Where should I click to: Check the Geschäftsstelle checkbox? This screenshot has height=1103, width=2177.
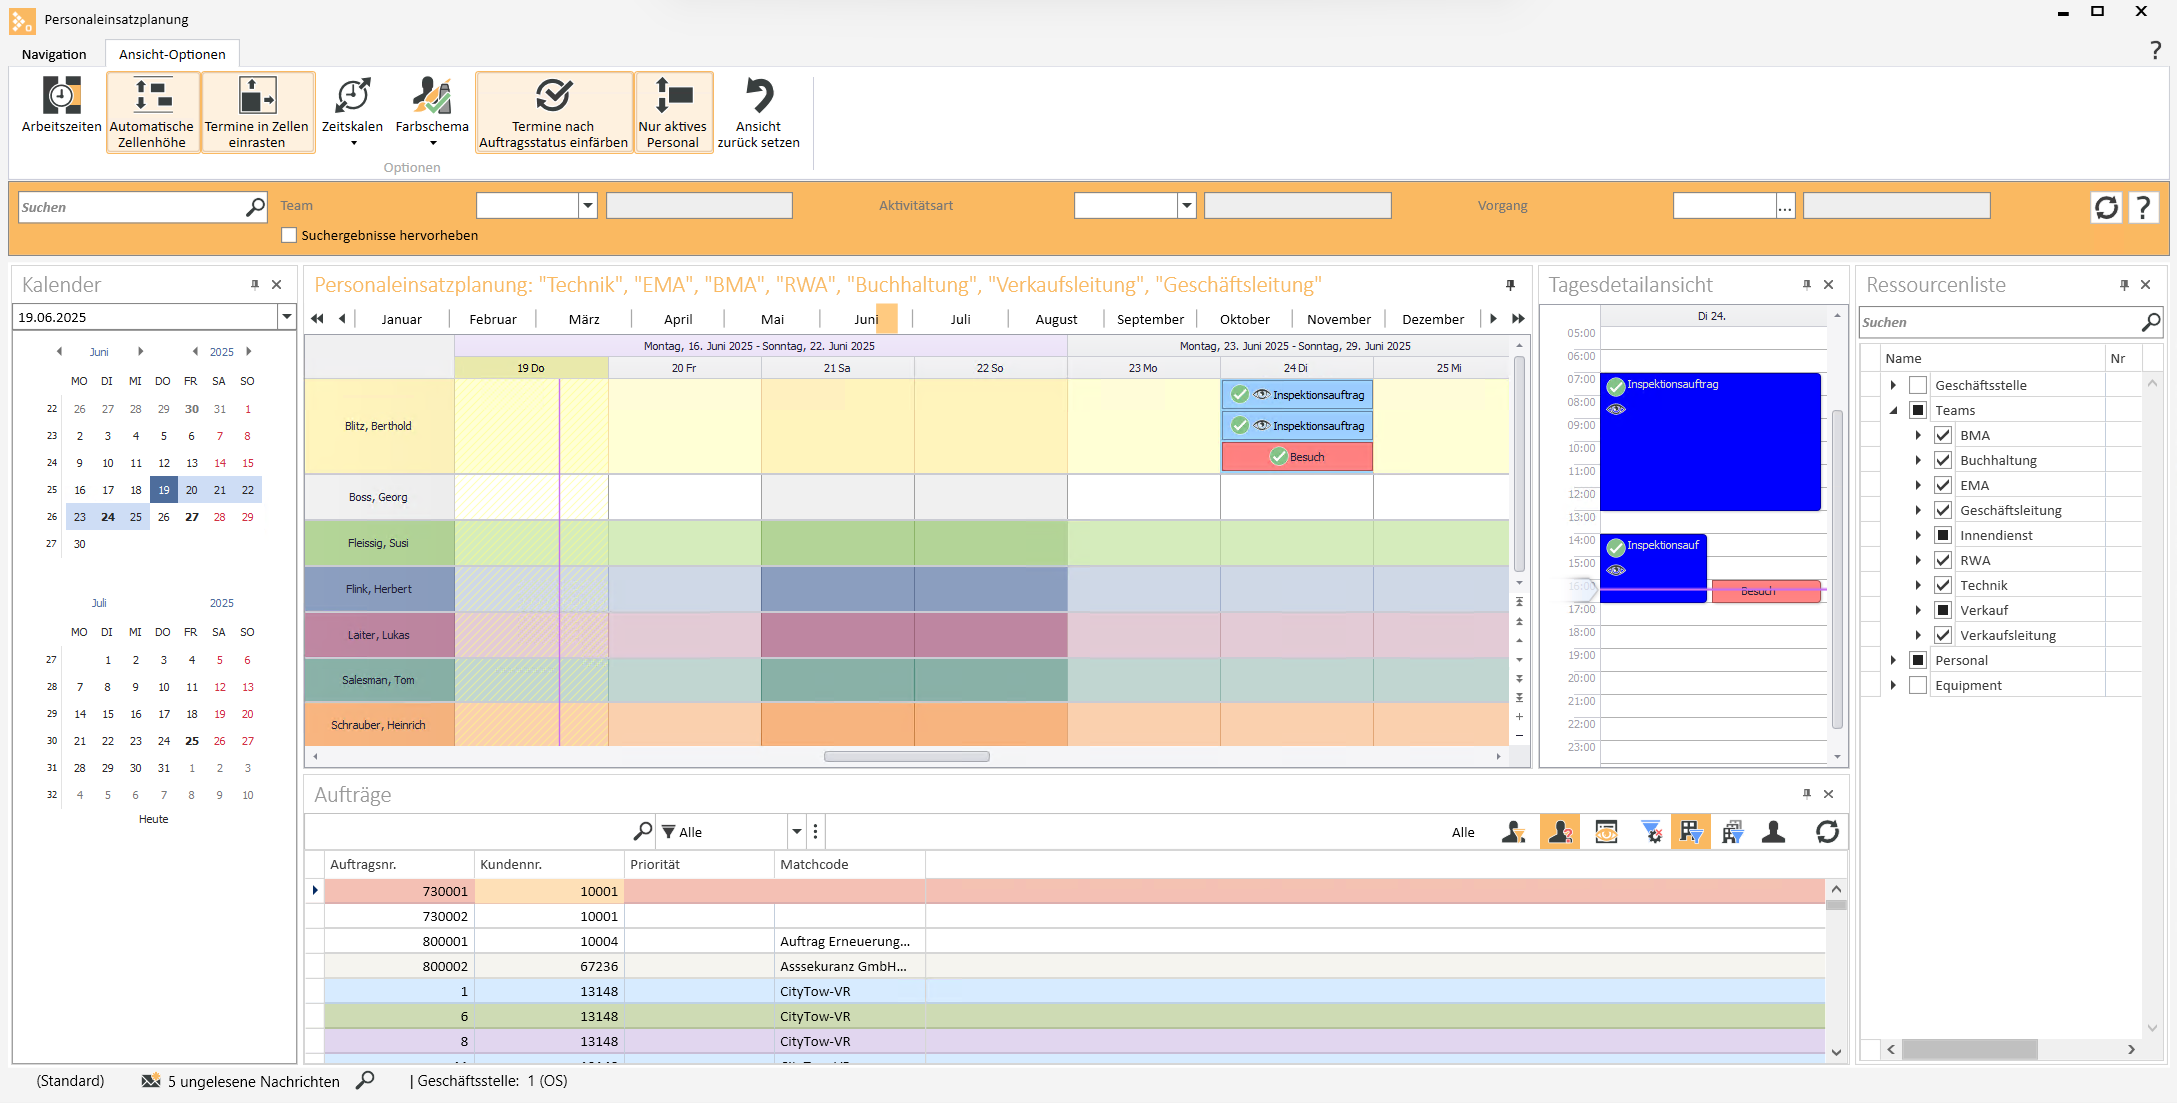(1918, 385)
